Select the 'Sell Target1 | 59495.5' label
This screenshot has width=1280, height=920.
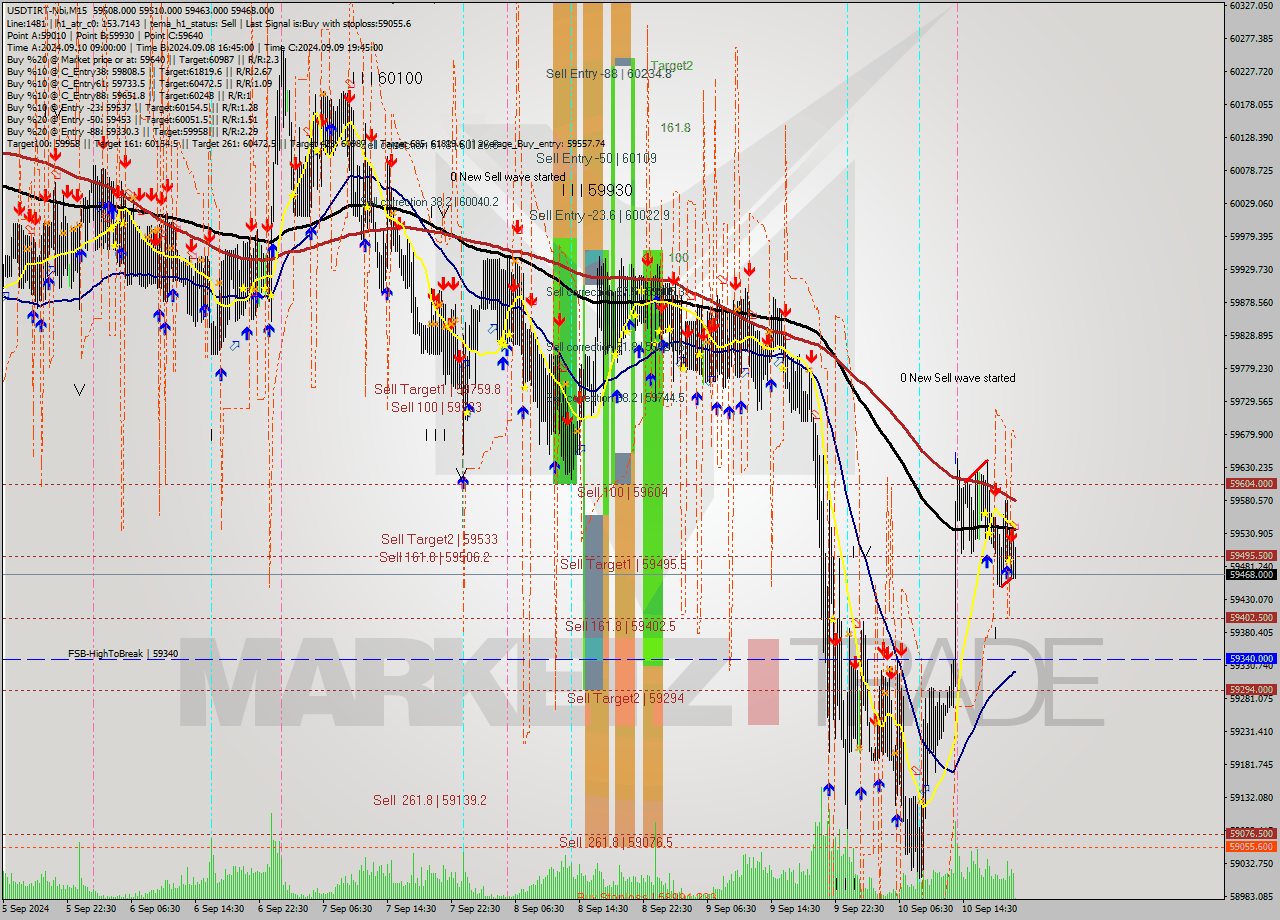tap(623, 564)
